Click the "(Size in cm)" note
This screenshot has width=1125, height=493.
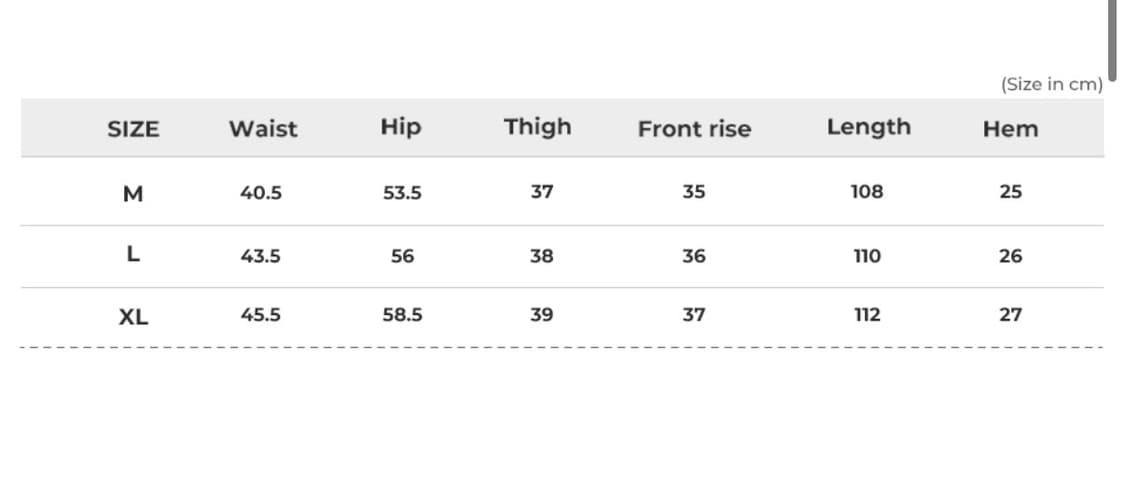click(1051, 84)
